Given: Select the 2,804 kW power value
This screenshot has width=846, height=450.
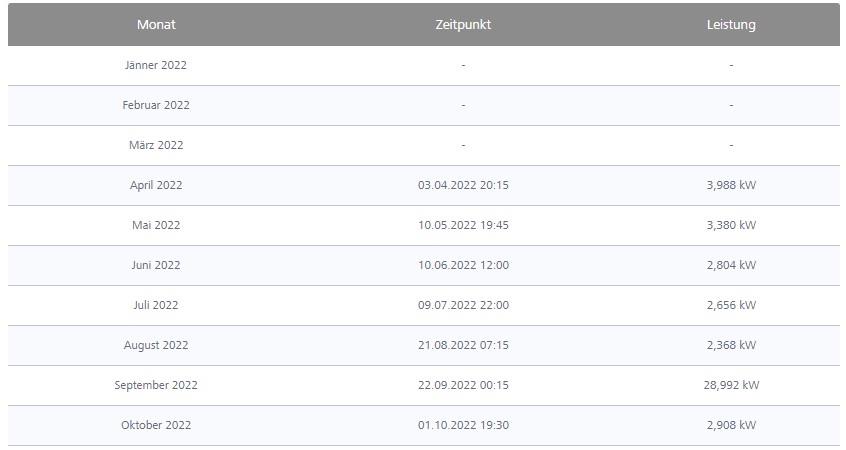Looking at the screenshot, I should (731, 265).
